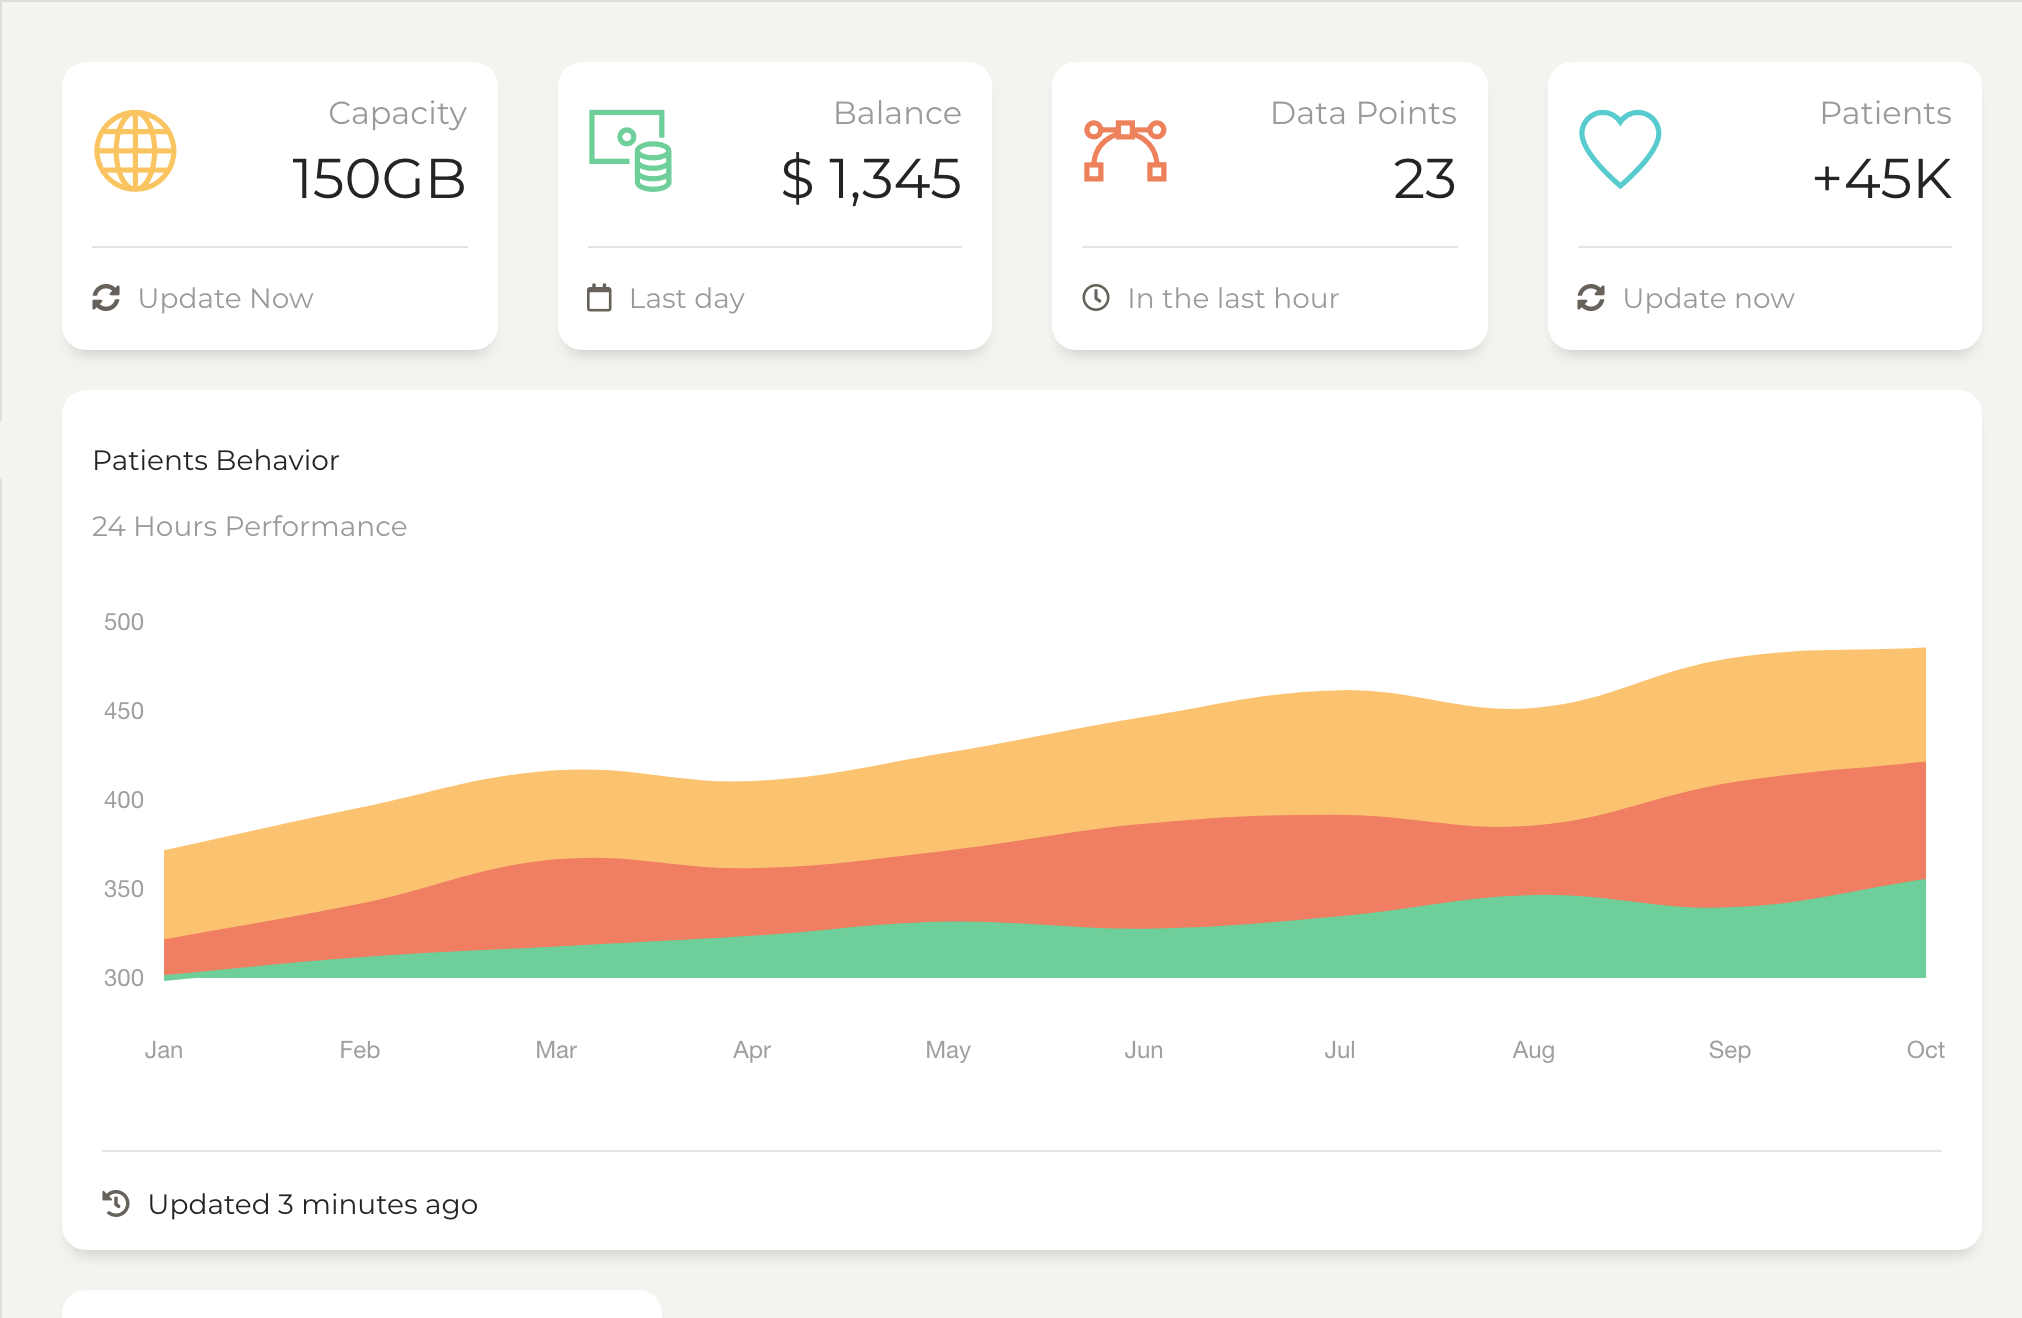This screenshot has width=2022, height=1318.
Task: Click clock icon beside In the last hour
Action: 1096,298
